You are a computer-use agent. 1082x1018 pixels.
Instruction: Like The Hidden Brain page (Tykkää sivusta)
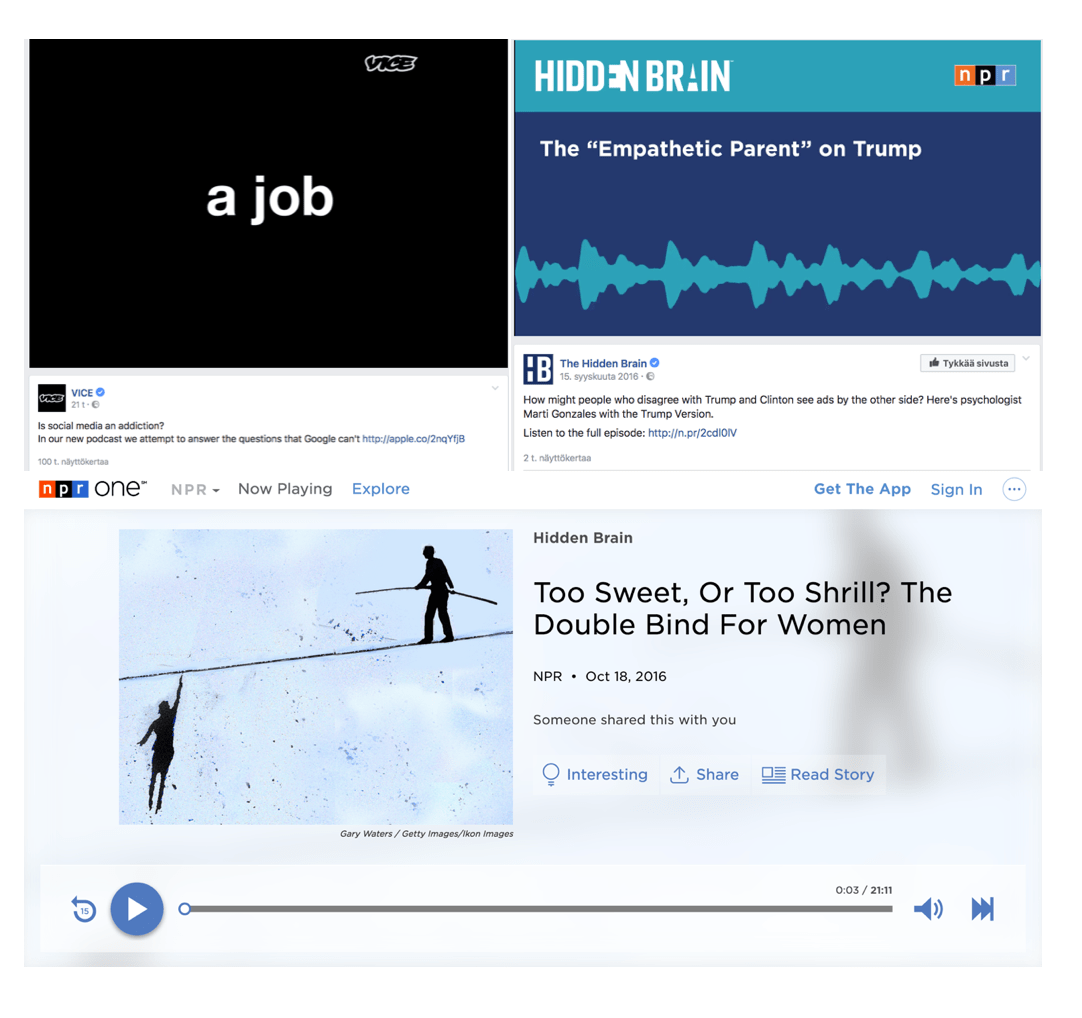pyautogui.click(x=967, y=363)
